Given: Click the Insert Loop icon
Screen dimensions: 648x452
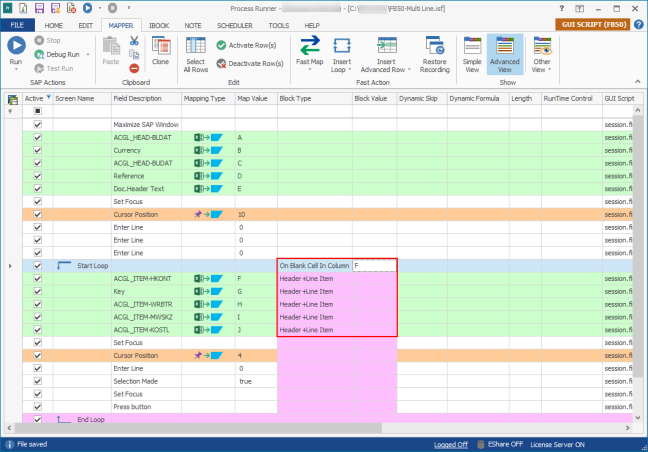Looking at the screenshot, I should [342, 45].
